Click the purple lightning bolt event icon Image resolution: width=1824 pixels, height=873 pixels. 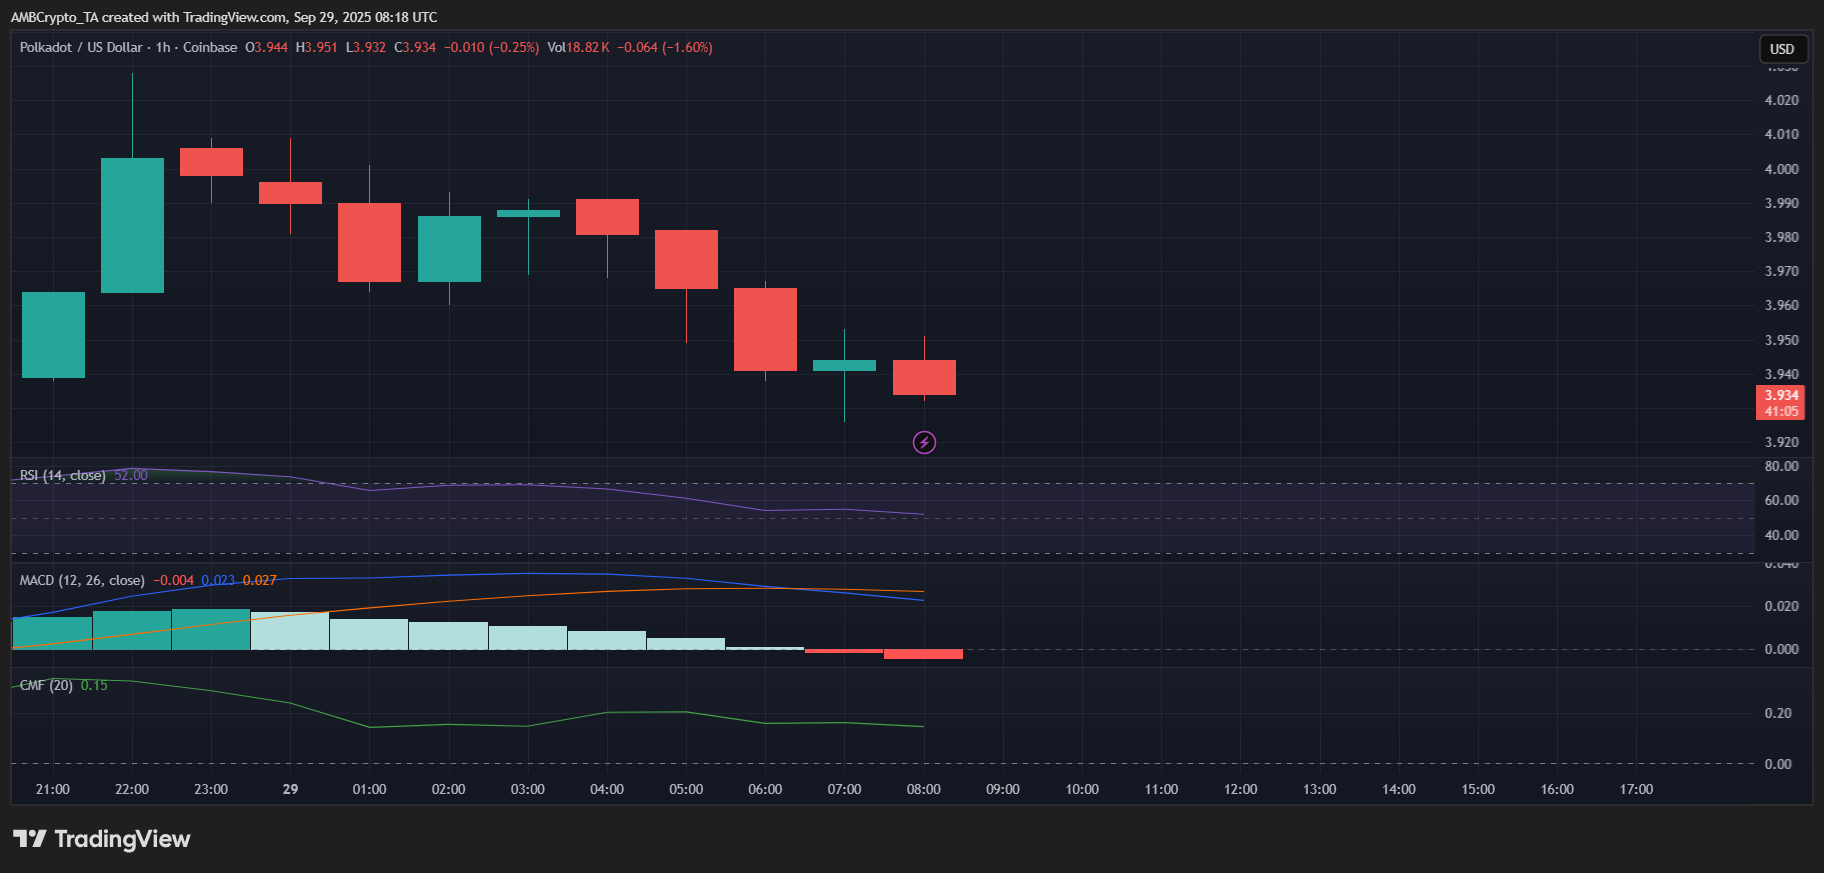(924, 442)
